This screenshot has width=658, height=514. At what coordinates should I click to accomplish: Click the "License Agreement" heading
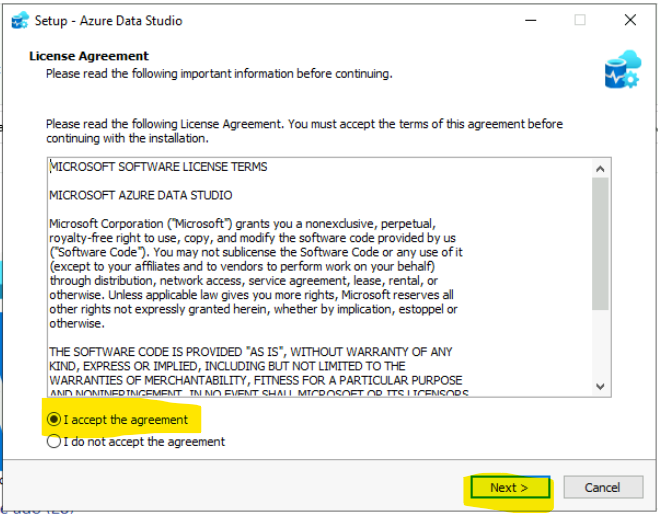coord(89,56)
